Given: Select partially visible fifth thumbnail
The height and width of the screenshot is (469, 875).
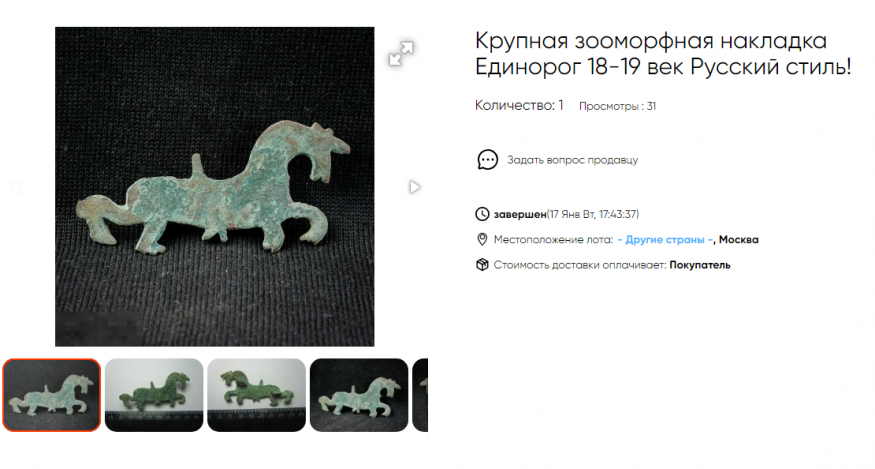Looking at the screenshot, I should (420, 395).
